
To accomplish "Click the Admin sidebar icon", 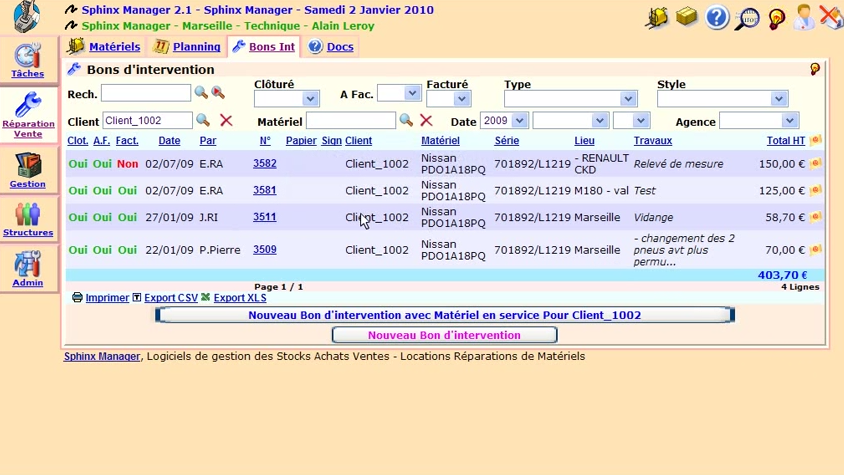I will (x=28, y=268).
